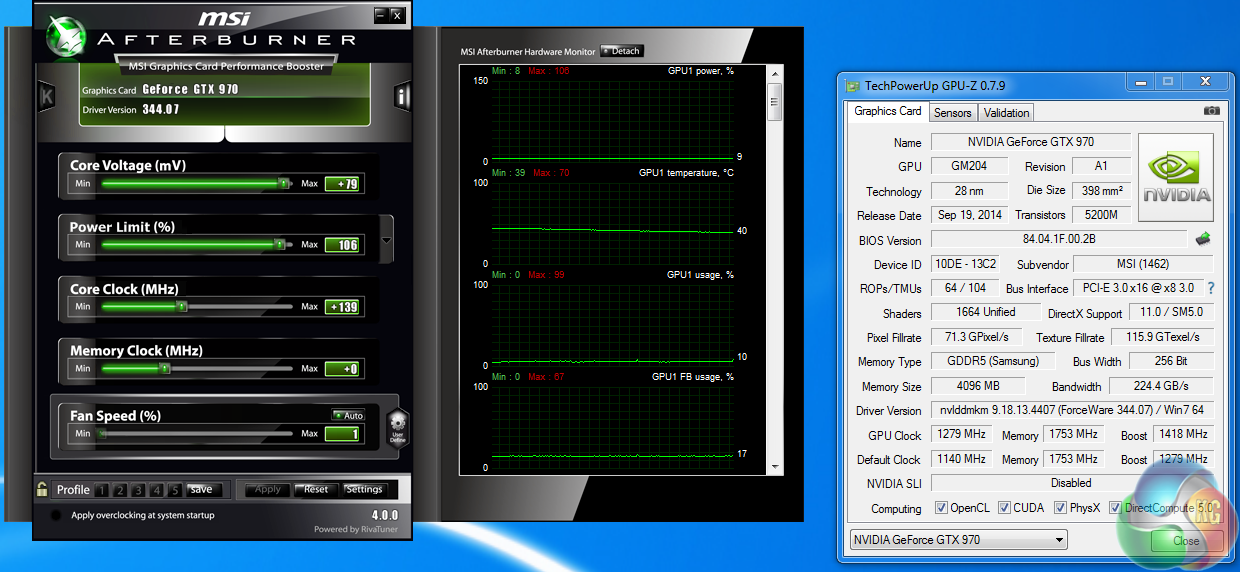Click the BIOS save chip icon
This screenshot has width=1241, height=572.
1204,239
